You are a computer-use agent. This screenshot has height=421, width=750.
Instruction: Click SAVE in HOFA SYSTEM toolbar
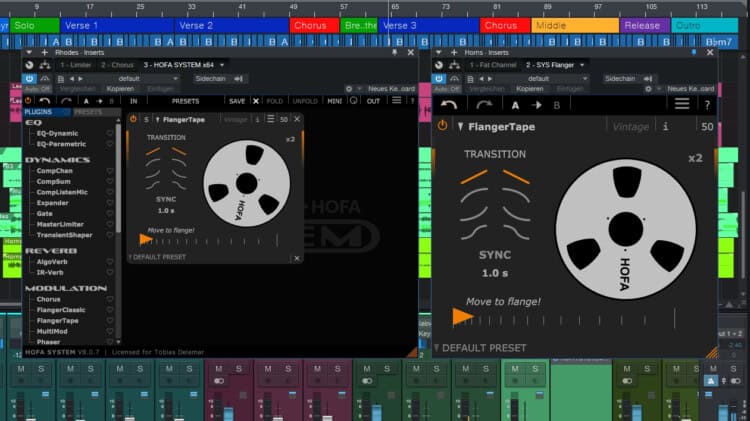point(237,101)
